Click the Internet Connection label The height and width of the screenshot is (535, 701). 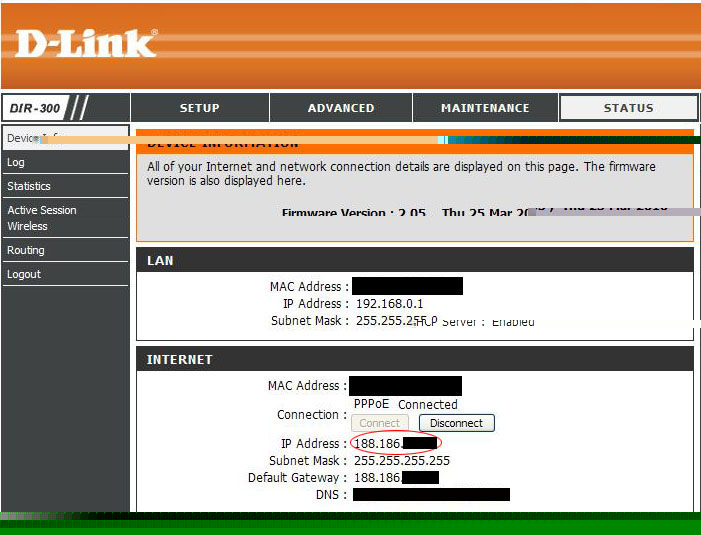click(312, 415)
